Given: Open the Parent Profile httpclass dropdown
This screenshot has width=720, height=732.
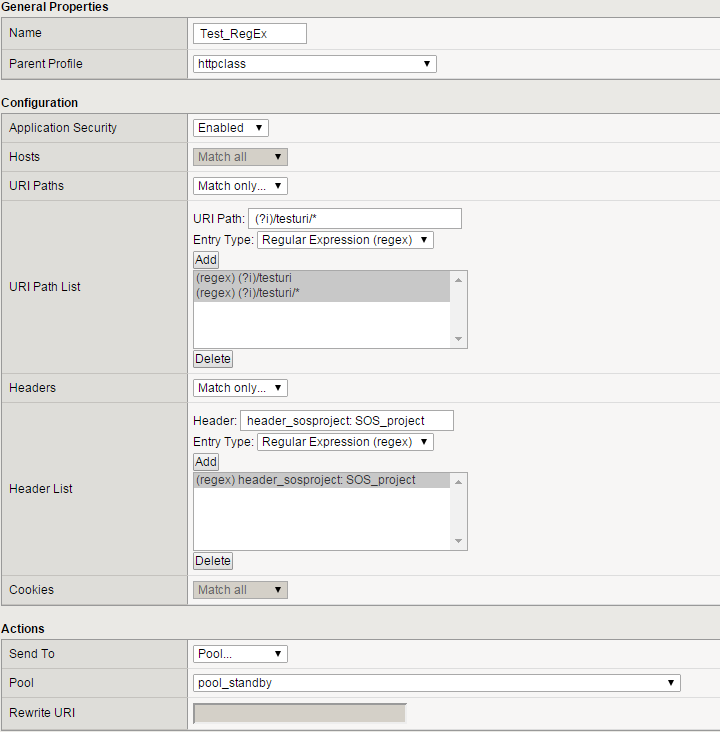Looking at the screenshot, I should tap(314, 64).
